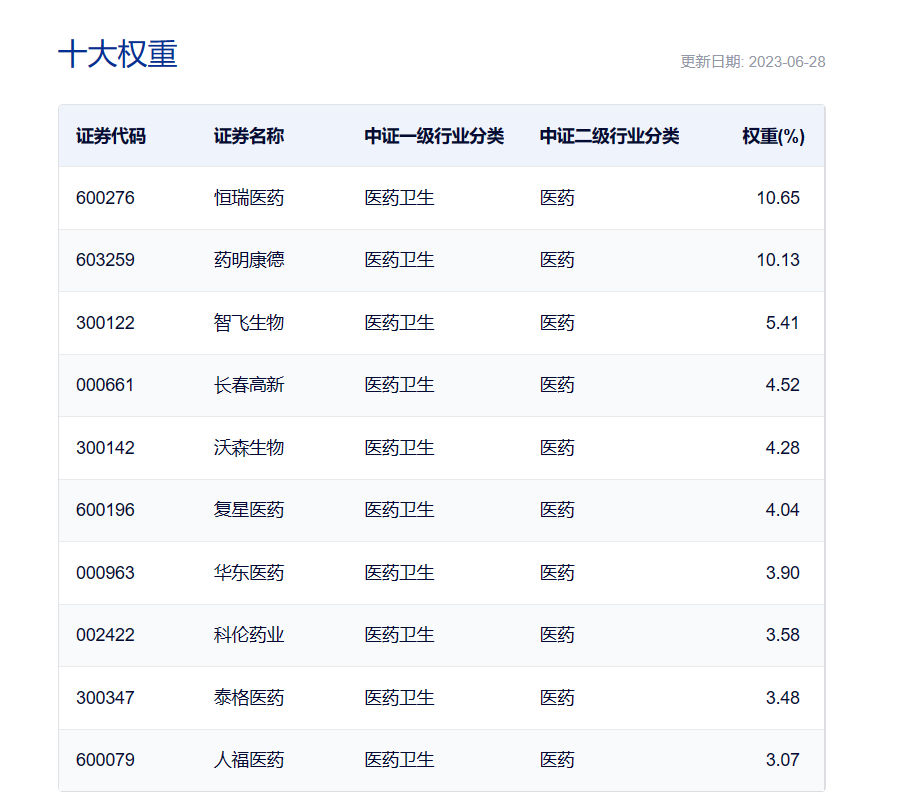Select the 证券代码 column header

tap(111, 136)
